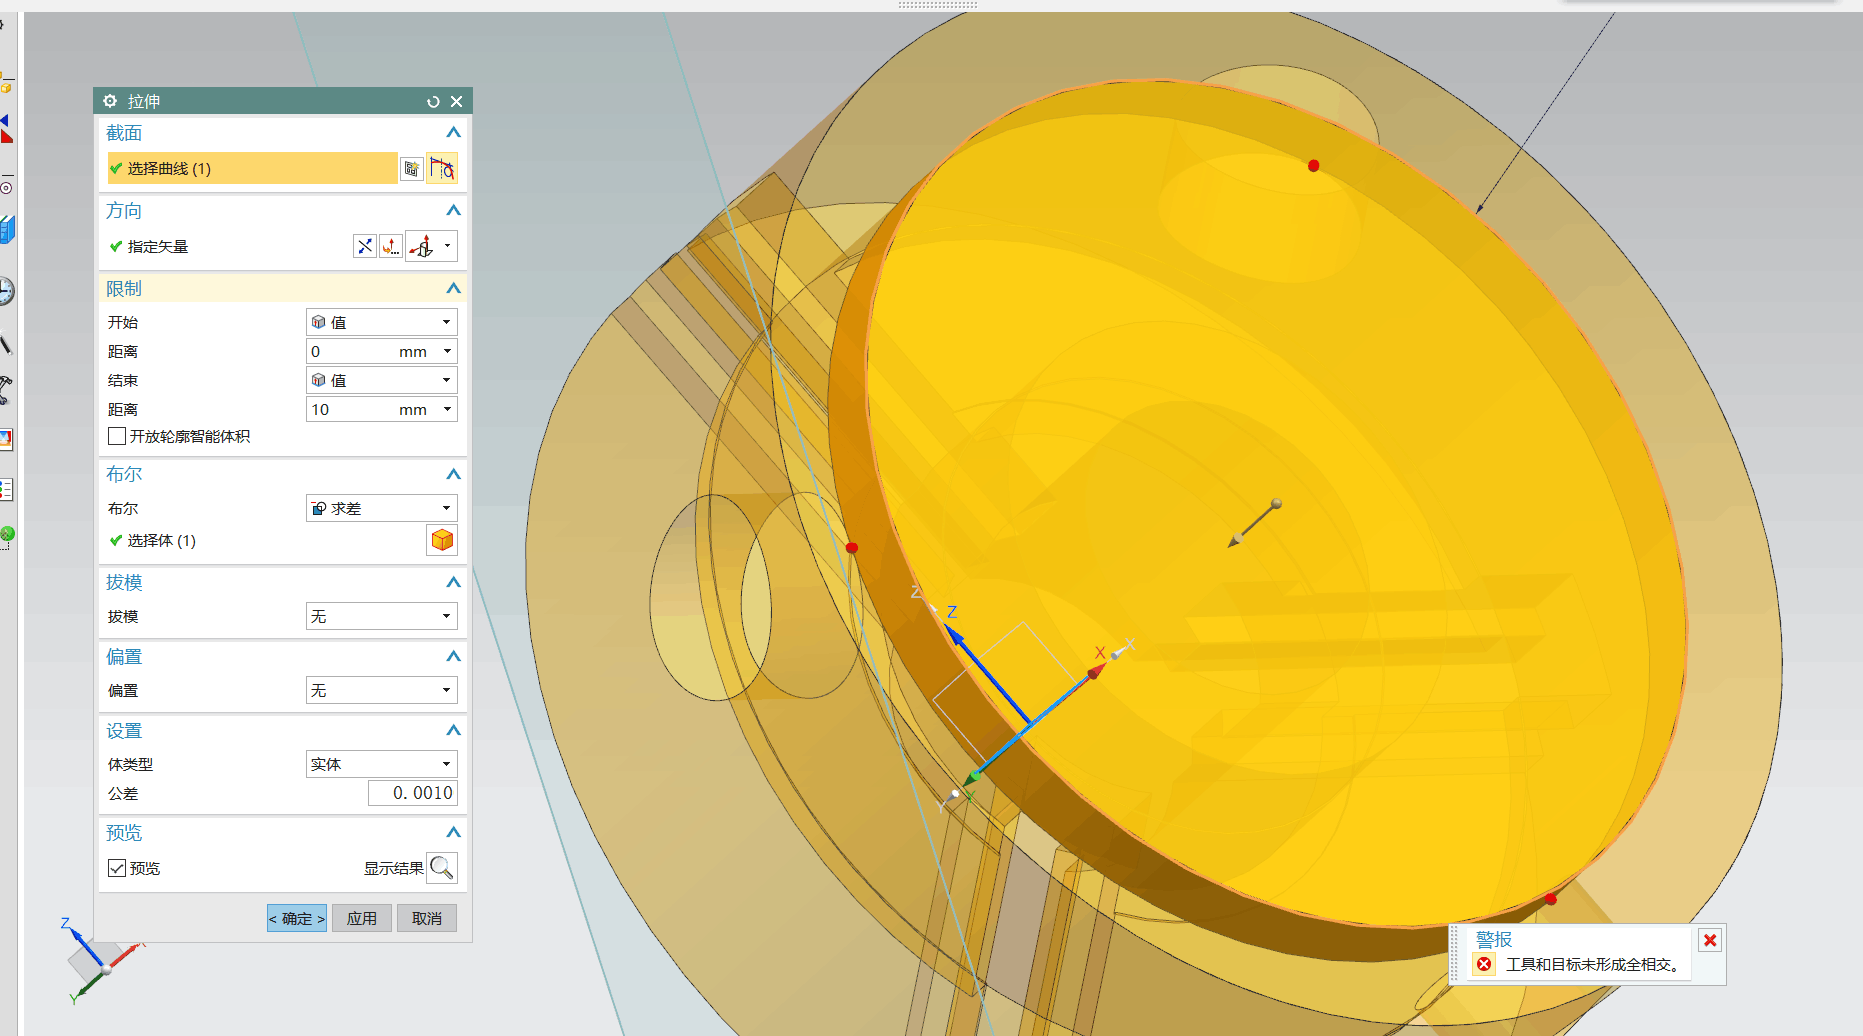Click the blue Z-axis arrow handle in the viewport
This screenshot has width=1863, height=1036.
(x=954, y=634)
